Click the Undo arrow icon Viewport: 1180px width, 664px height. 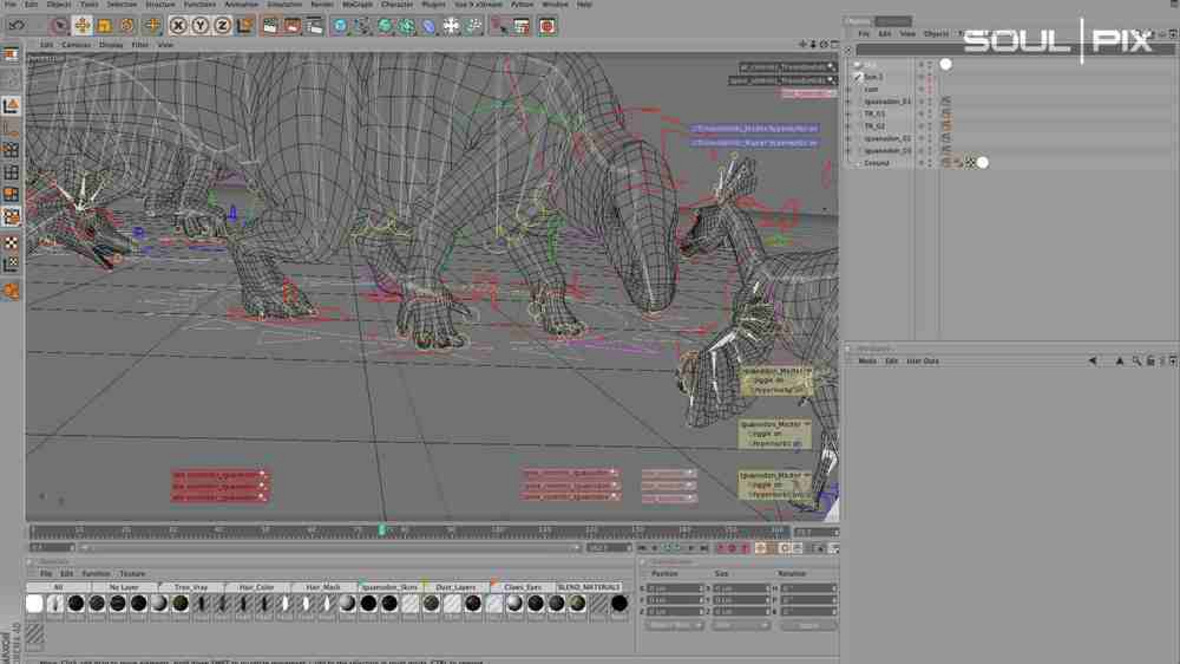click(17, 26)
